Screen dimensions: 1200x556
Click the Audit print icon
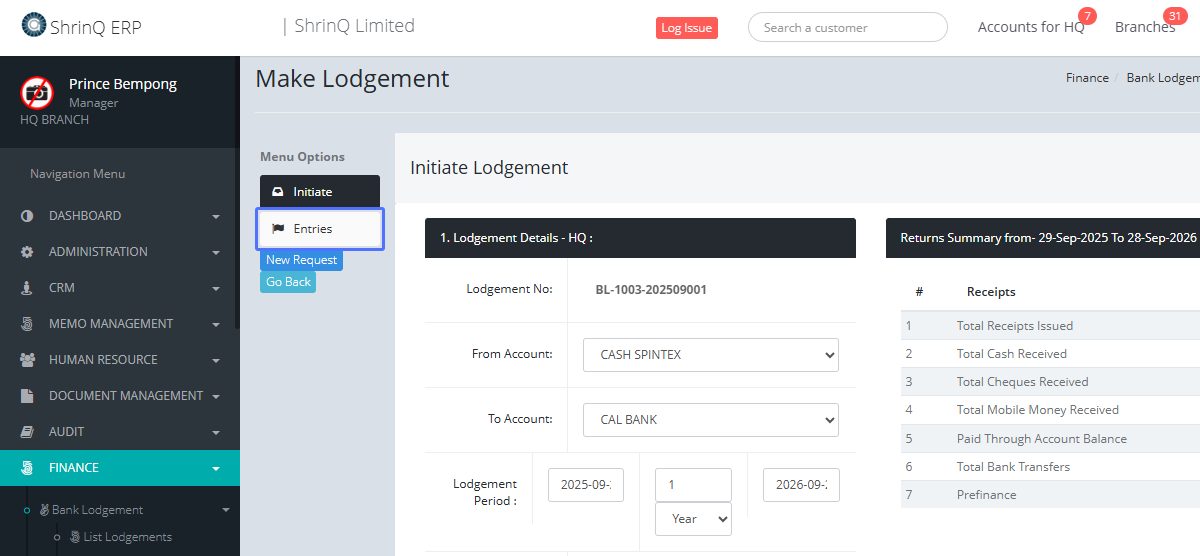[27, 432]
